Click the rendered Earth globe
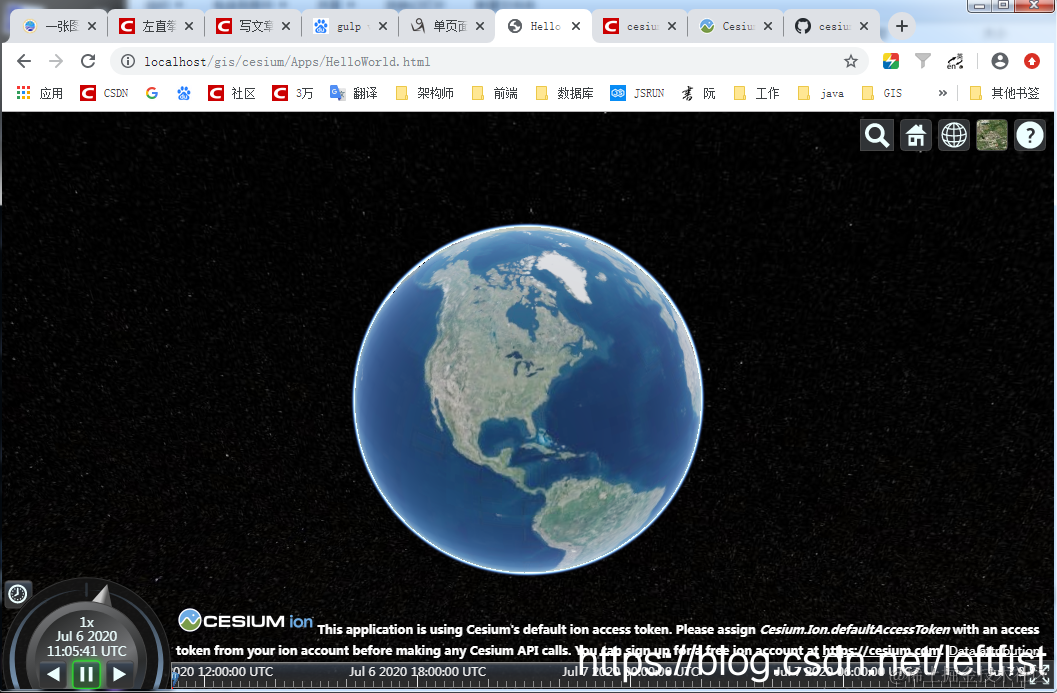 pos(528,399)
